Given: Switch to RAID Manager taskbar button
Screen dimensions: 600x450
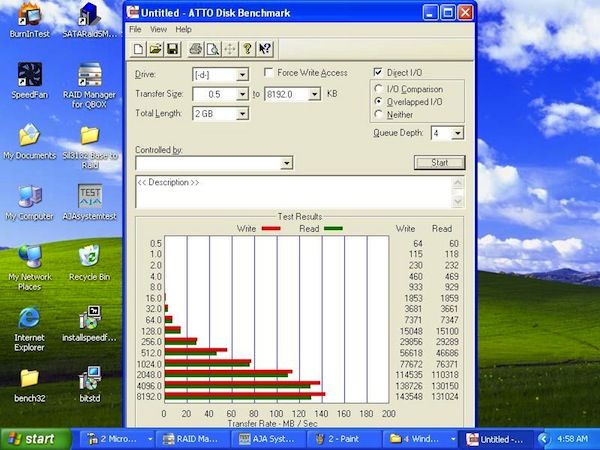Looking at the screenshot, I should coord(194,439).
